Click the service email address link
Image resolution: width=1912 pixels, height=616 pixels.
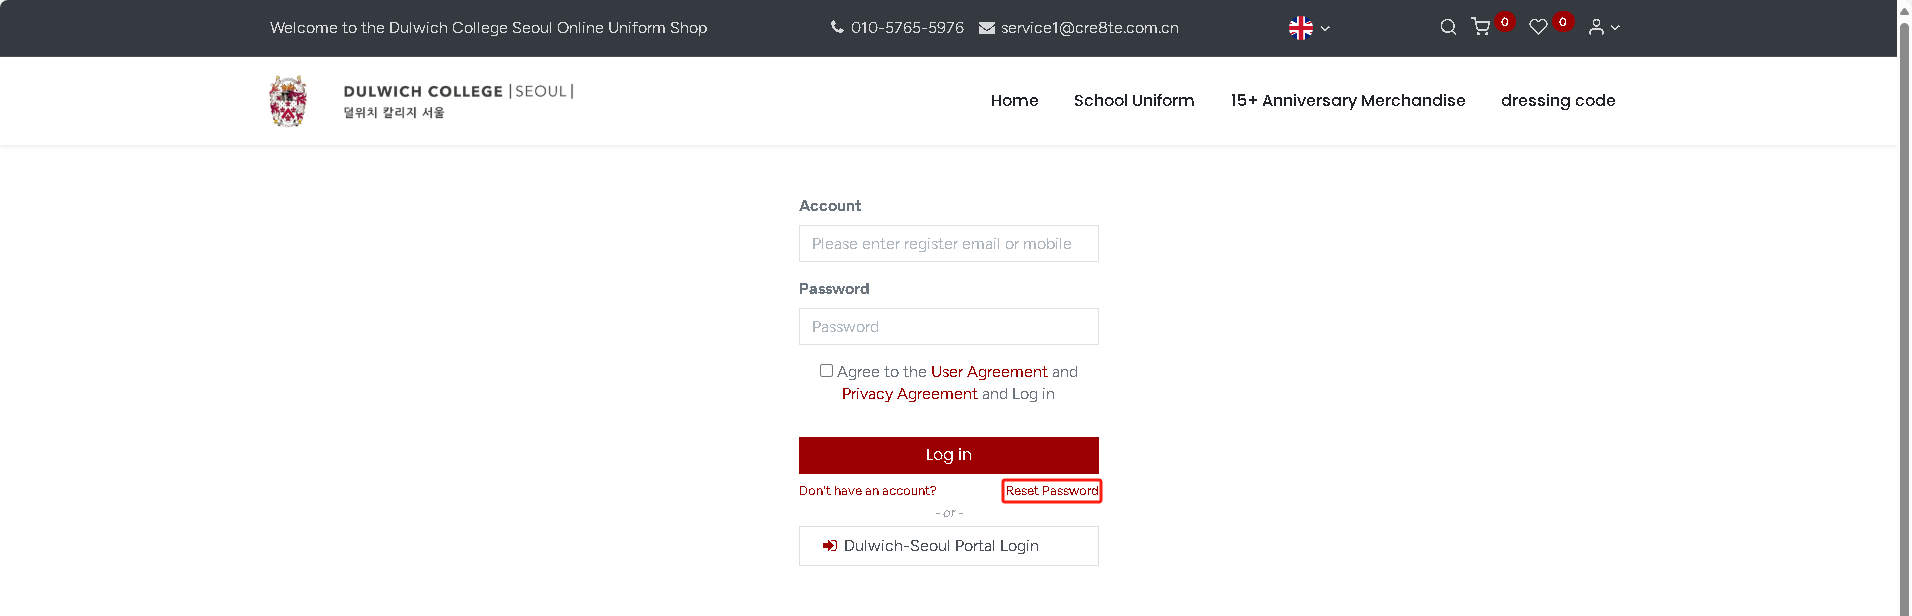pos(1089,28)
